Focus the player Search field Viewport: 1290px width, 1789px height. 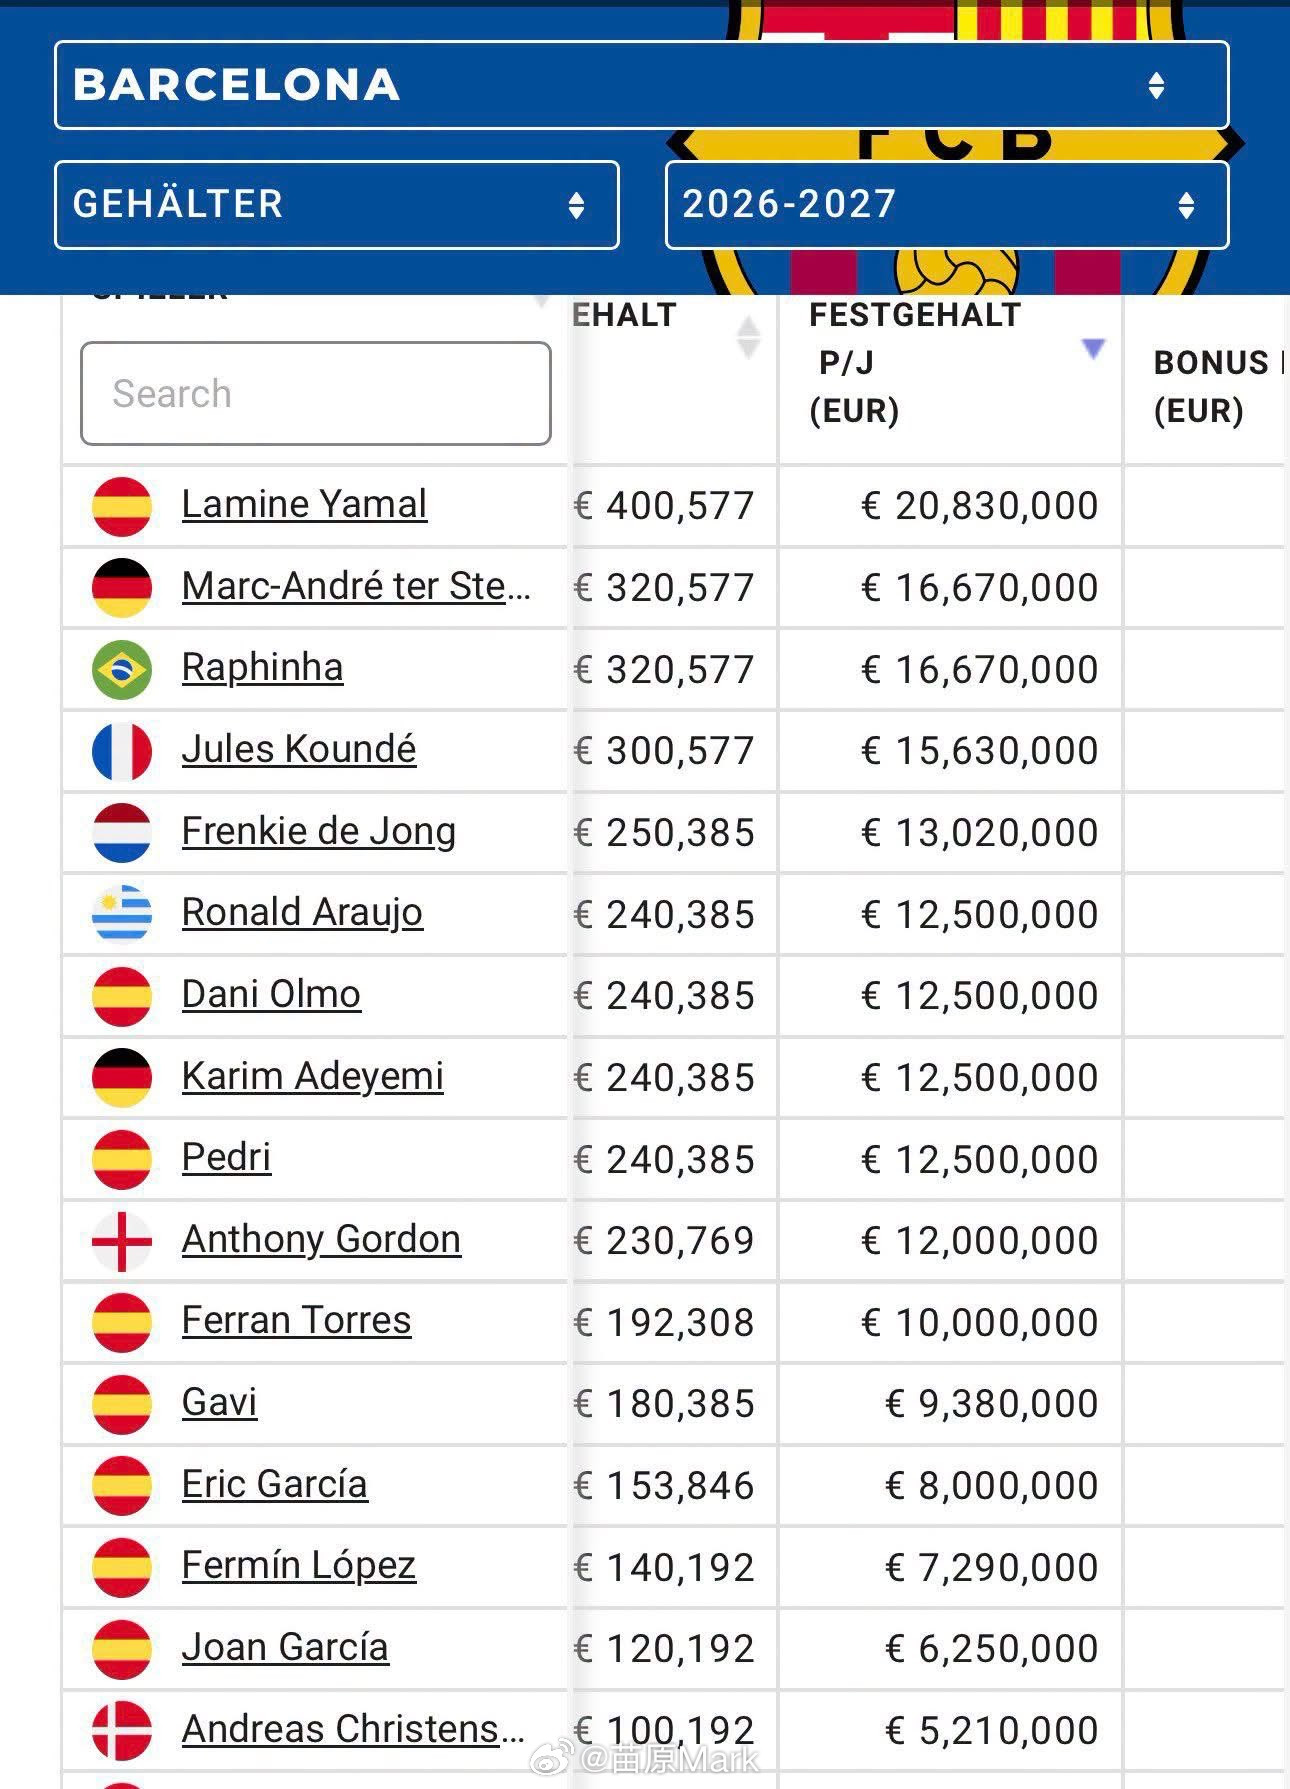pyautogui.click(x=316, y=393)
